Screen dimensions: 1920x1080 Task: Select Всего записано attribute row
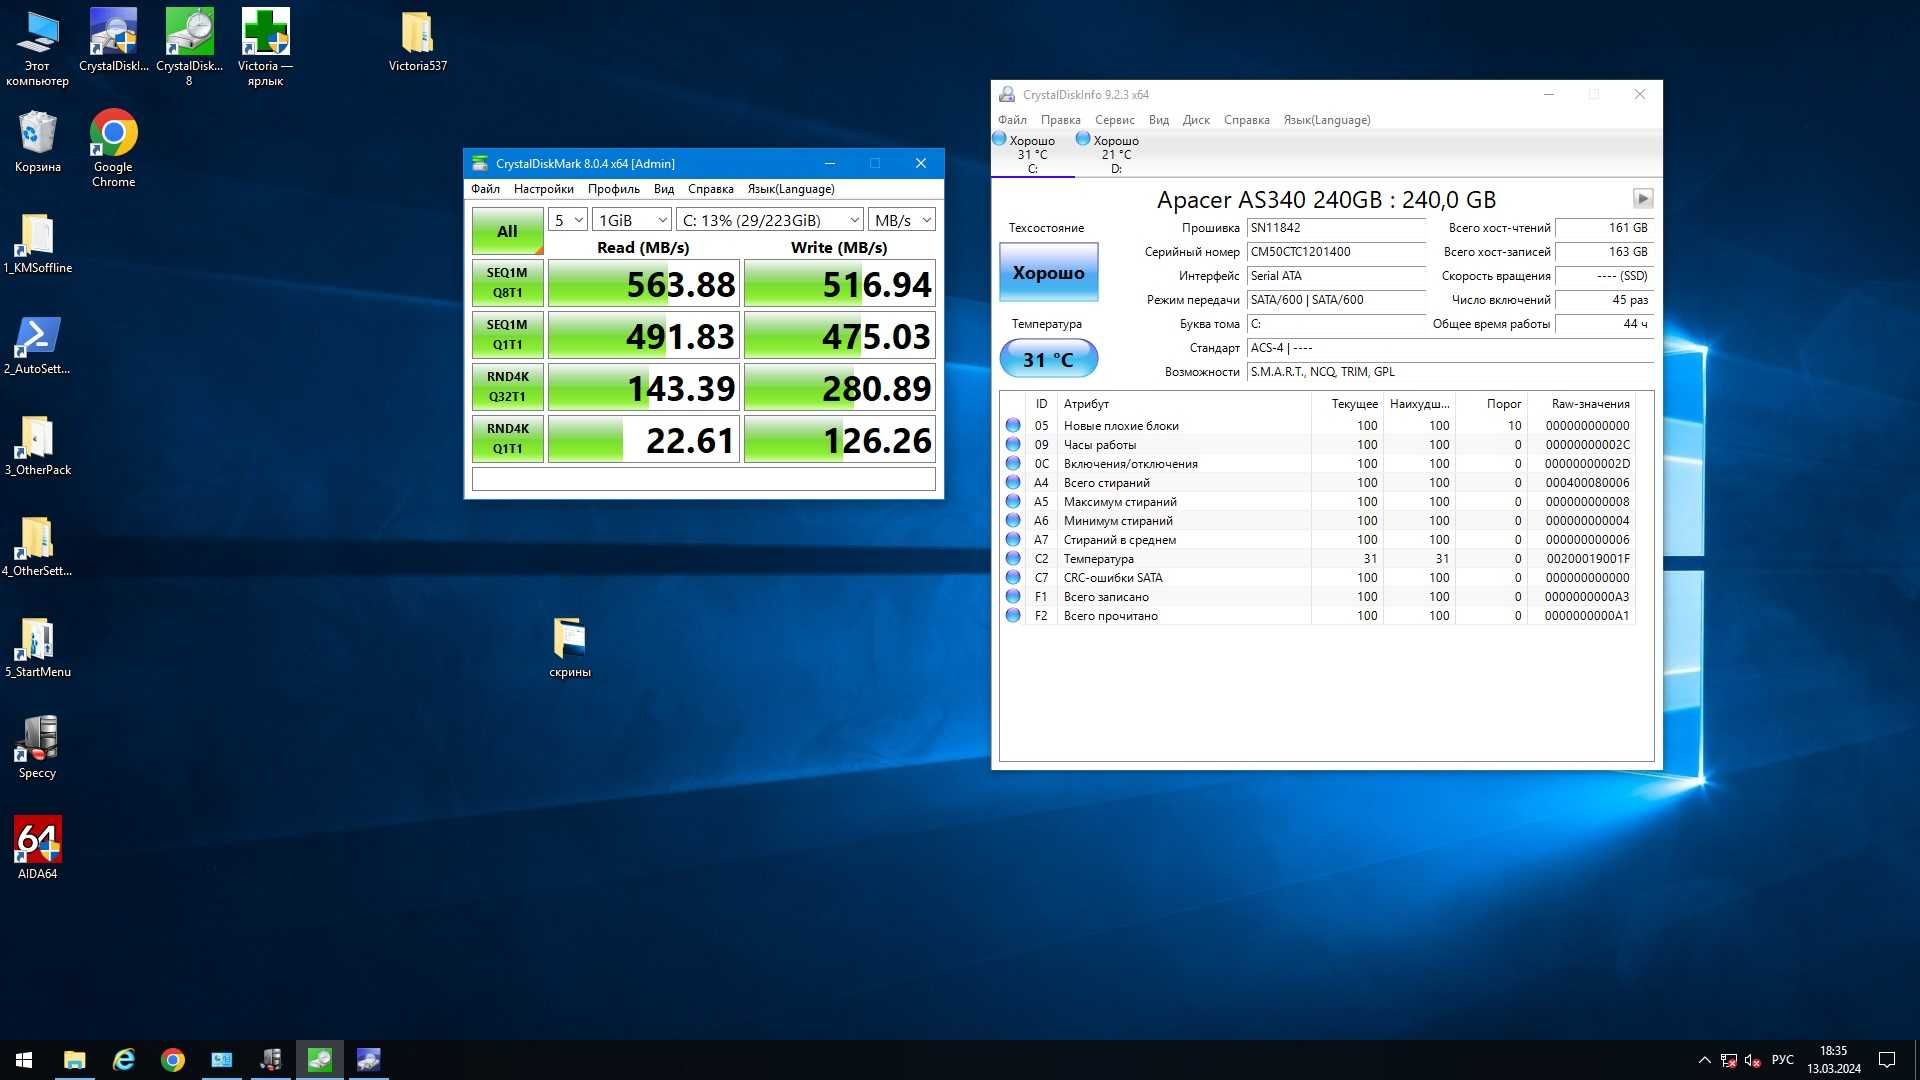coord(1320,597)
